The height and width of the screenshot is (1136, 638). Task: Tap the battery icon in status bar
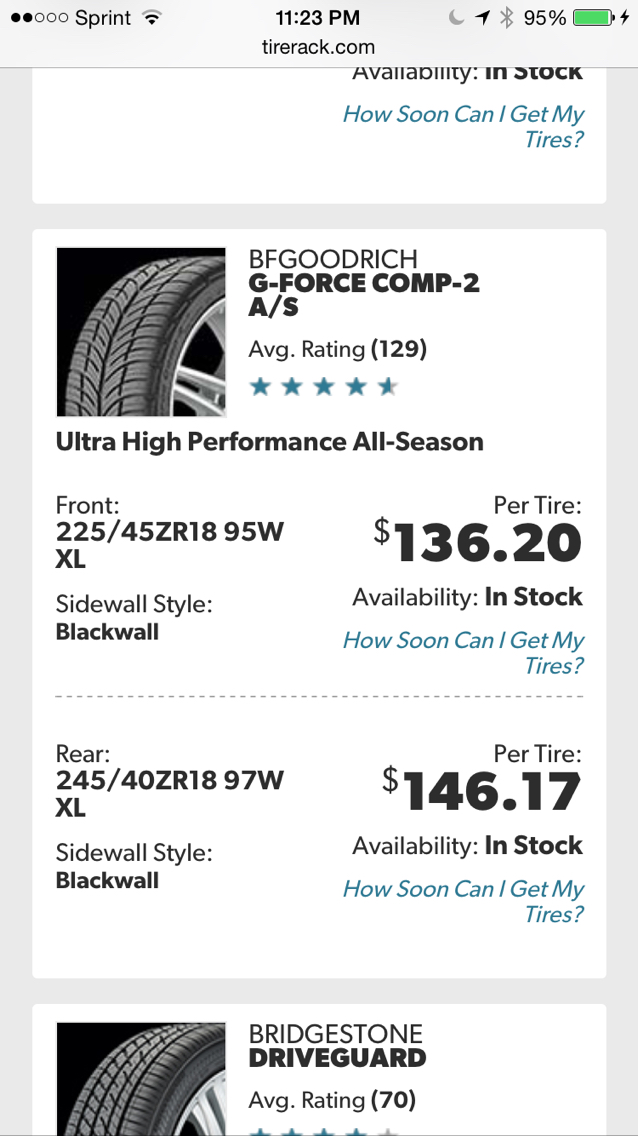point(594,18)
